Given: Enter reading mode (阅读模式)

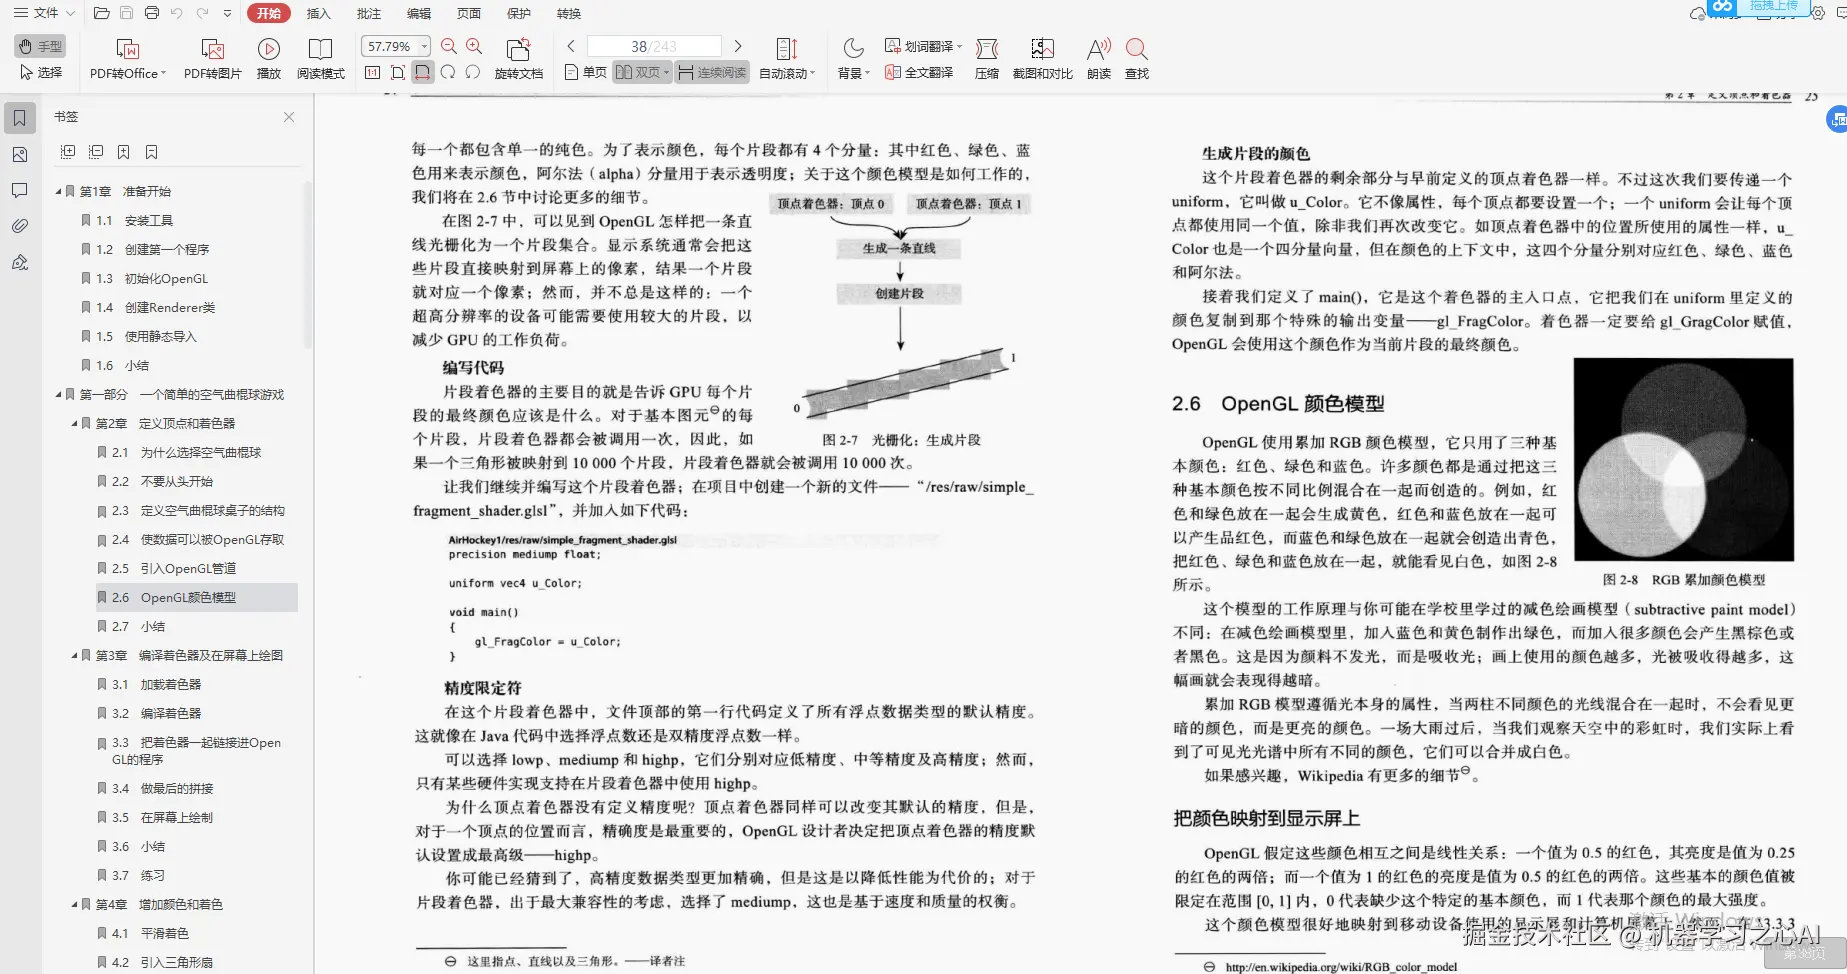Looking at the screenshot, I should coord(321,59).
